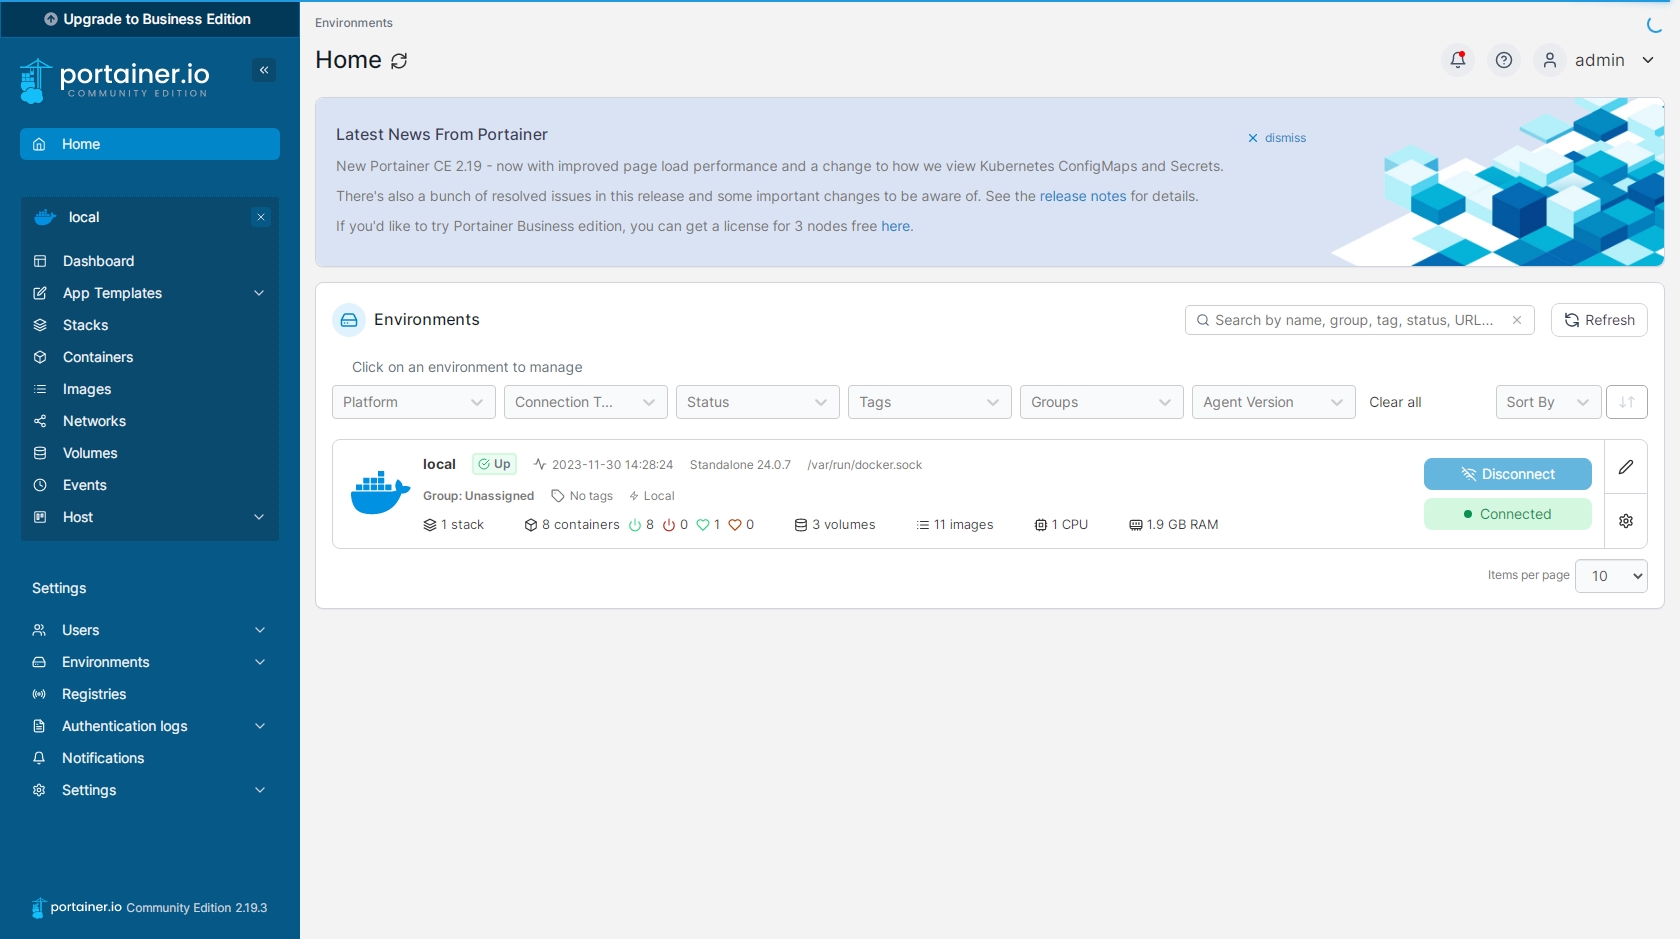Collapse the sidebar with double-chevron icon

pyautogui.click(x=264, y=70)
